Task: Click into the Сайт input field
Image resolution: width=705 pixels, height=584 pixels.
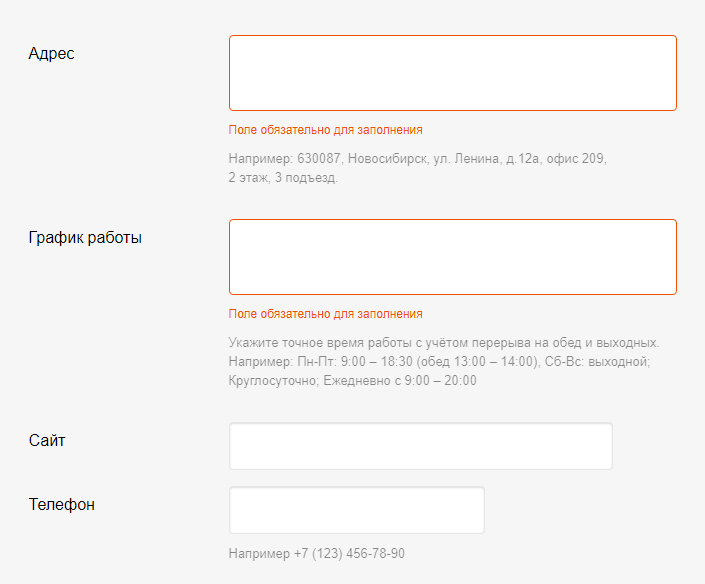Action: tap(420, 446)
